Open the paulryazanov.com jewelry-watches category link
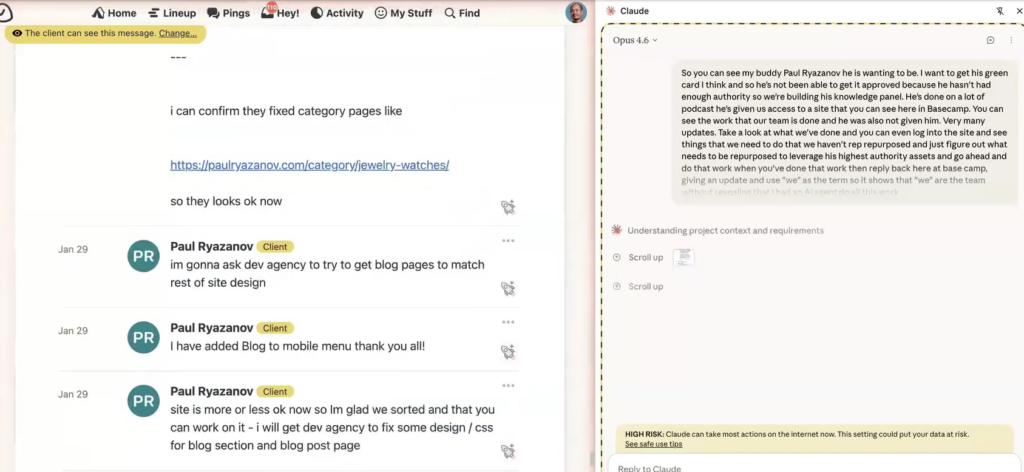The height and width of the screenshot is (472, 1024). [x=309, y=165]
